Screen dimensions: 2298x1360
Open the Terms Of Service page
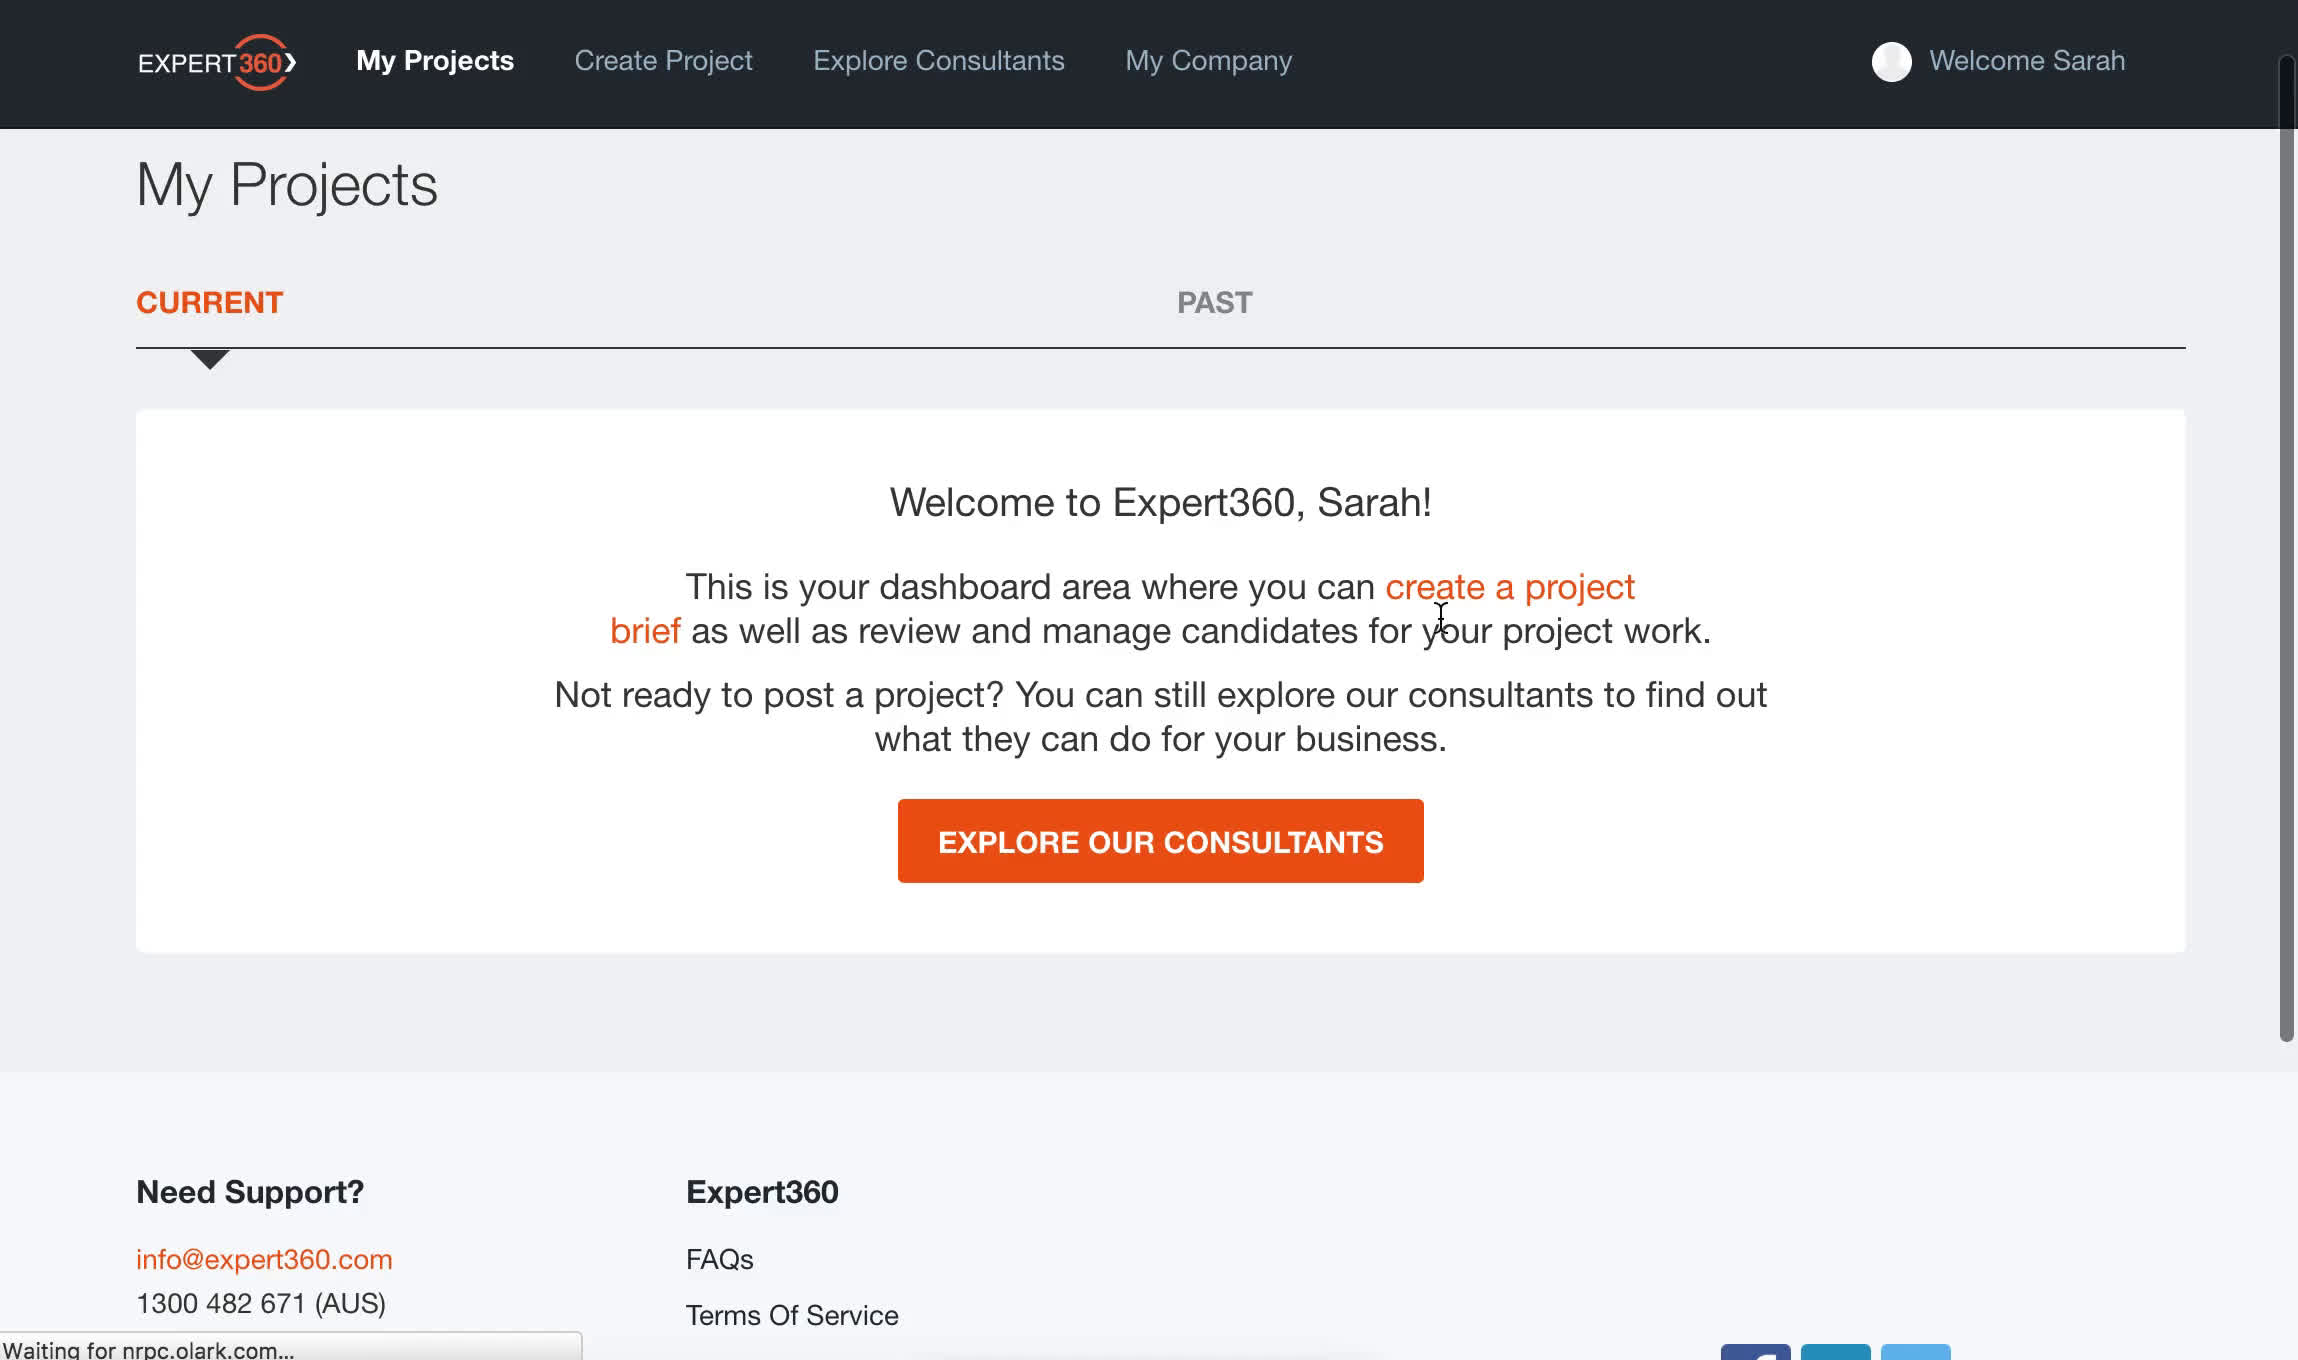click(x=791, y=1315)
